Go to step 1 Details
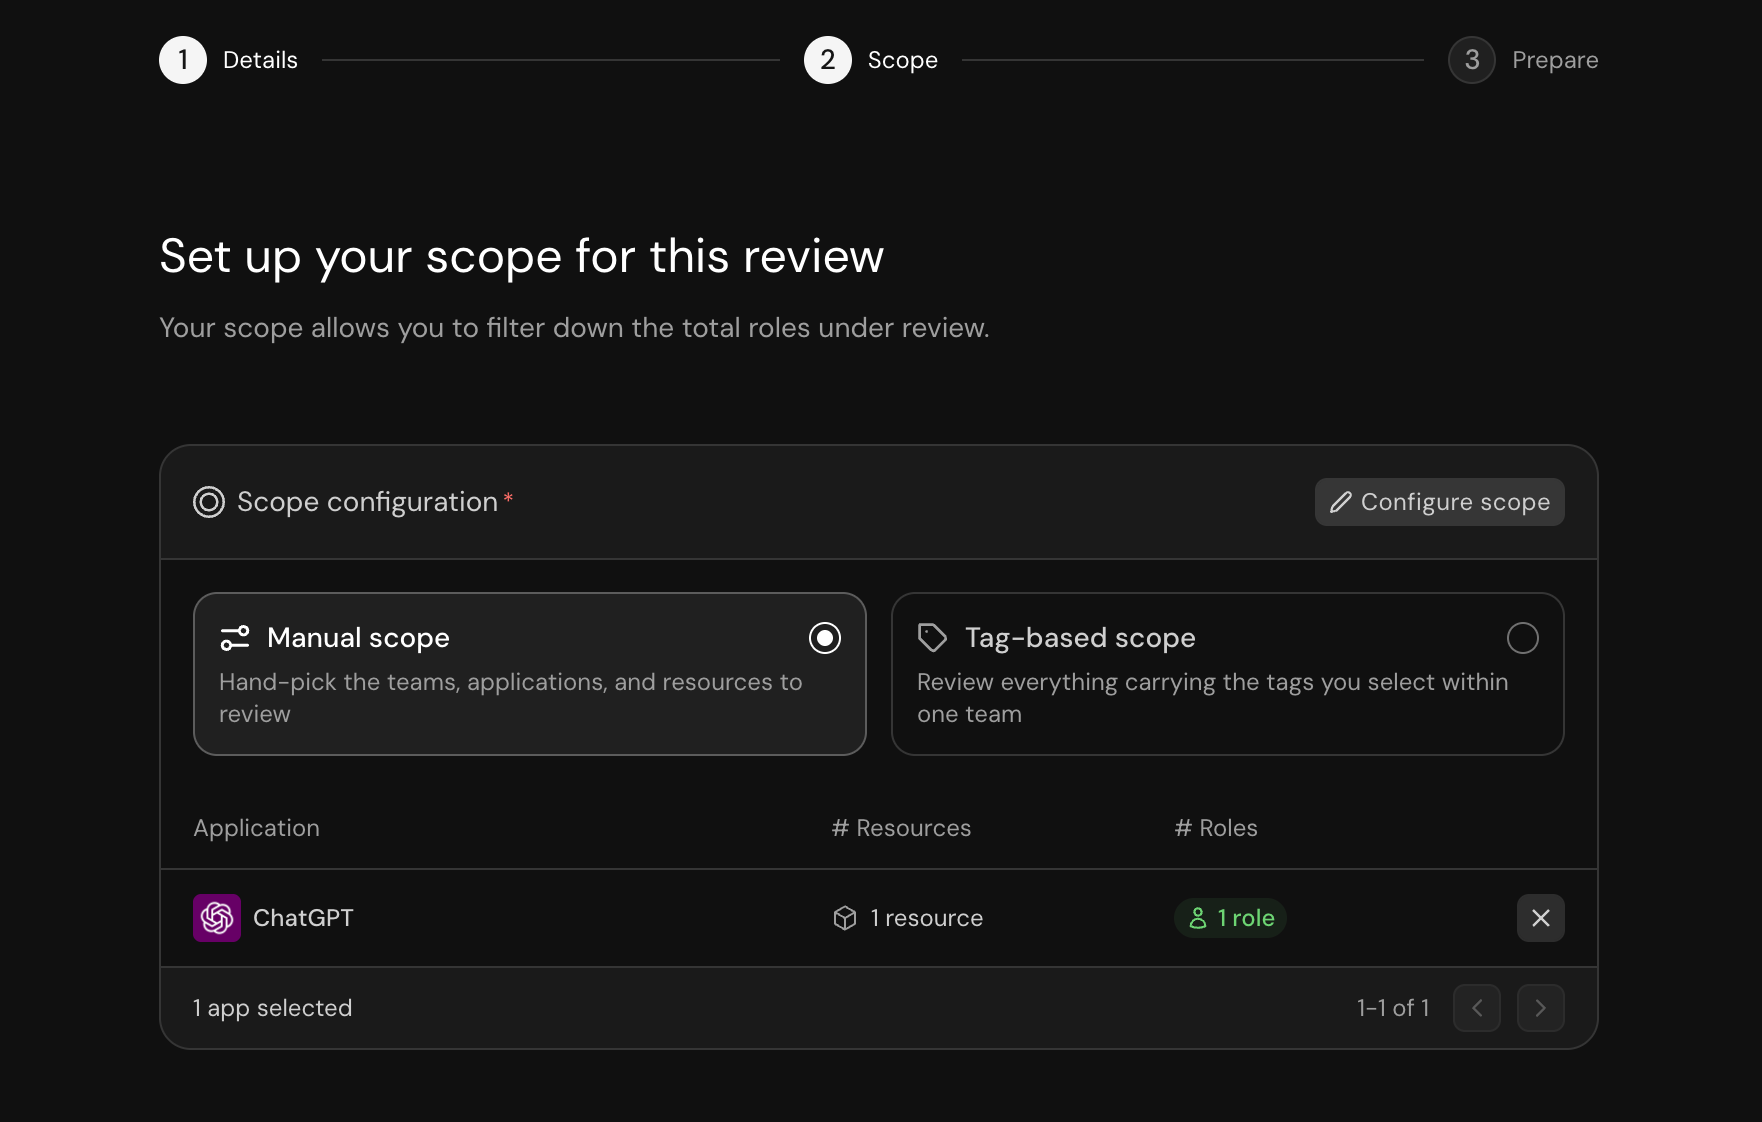This screenshot has width=1762, height=1122. pyautogui.click(x=229, y=60)
